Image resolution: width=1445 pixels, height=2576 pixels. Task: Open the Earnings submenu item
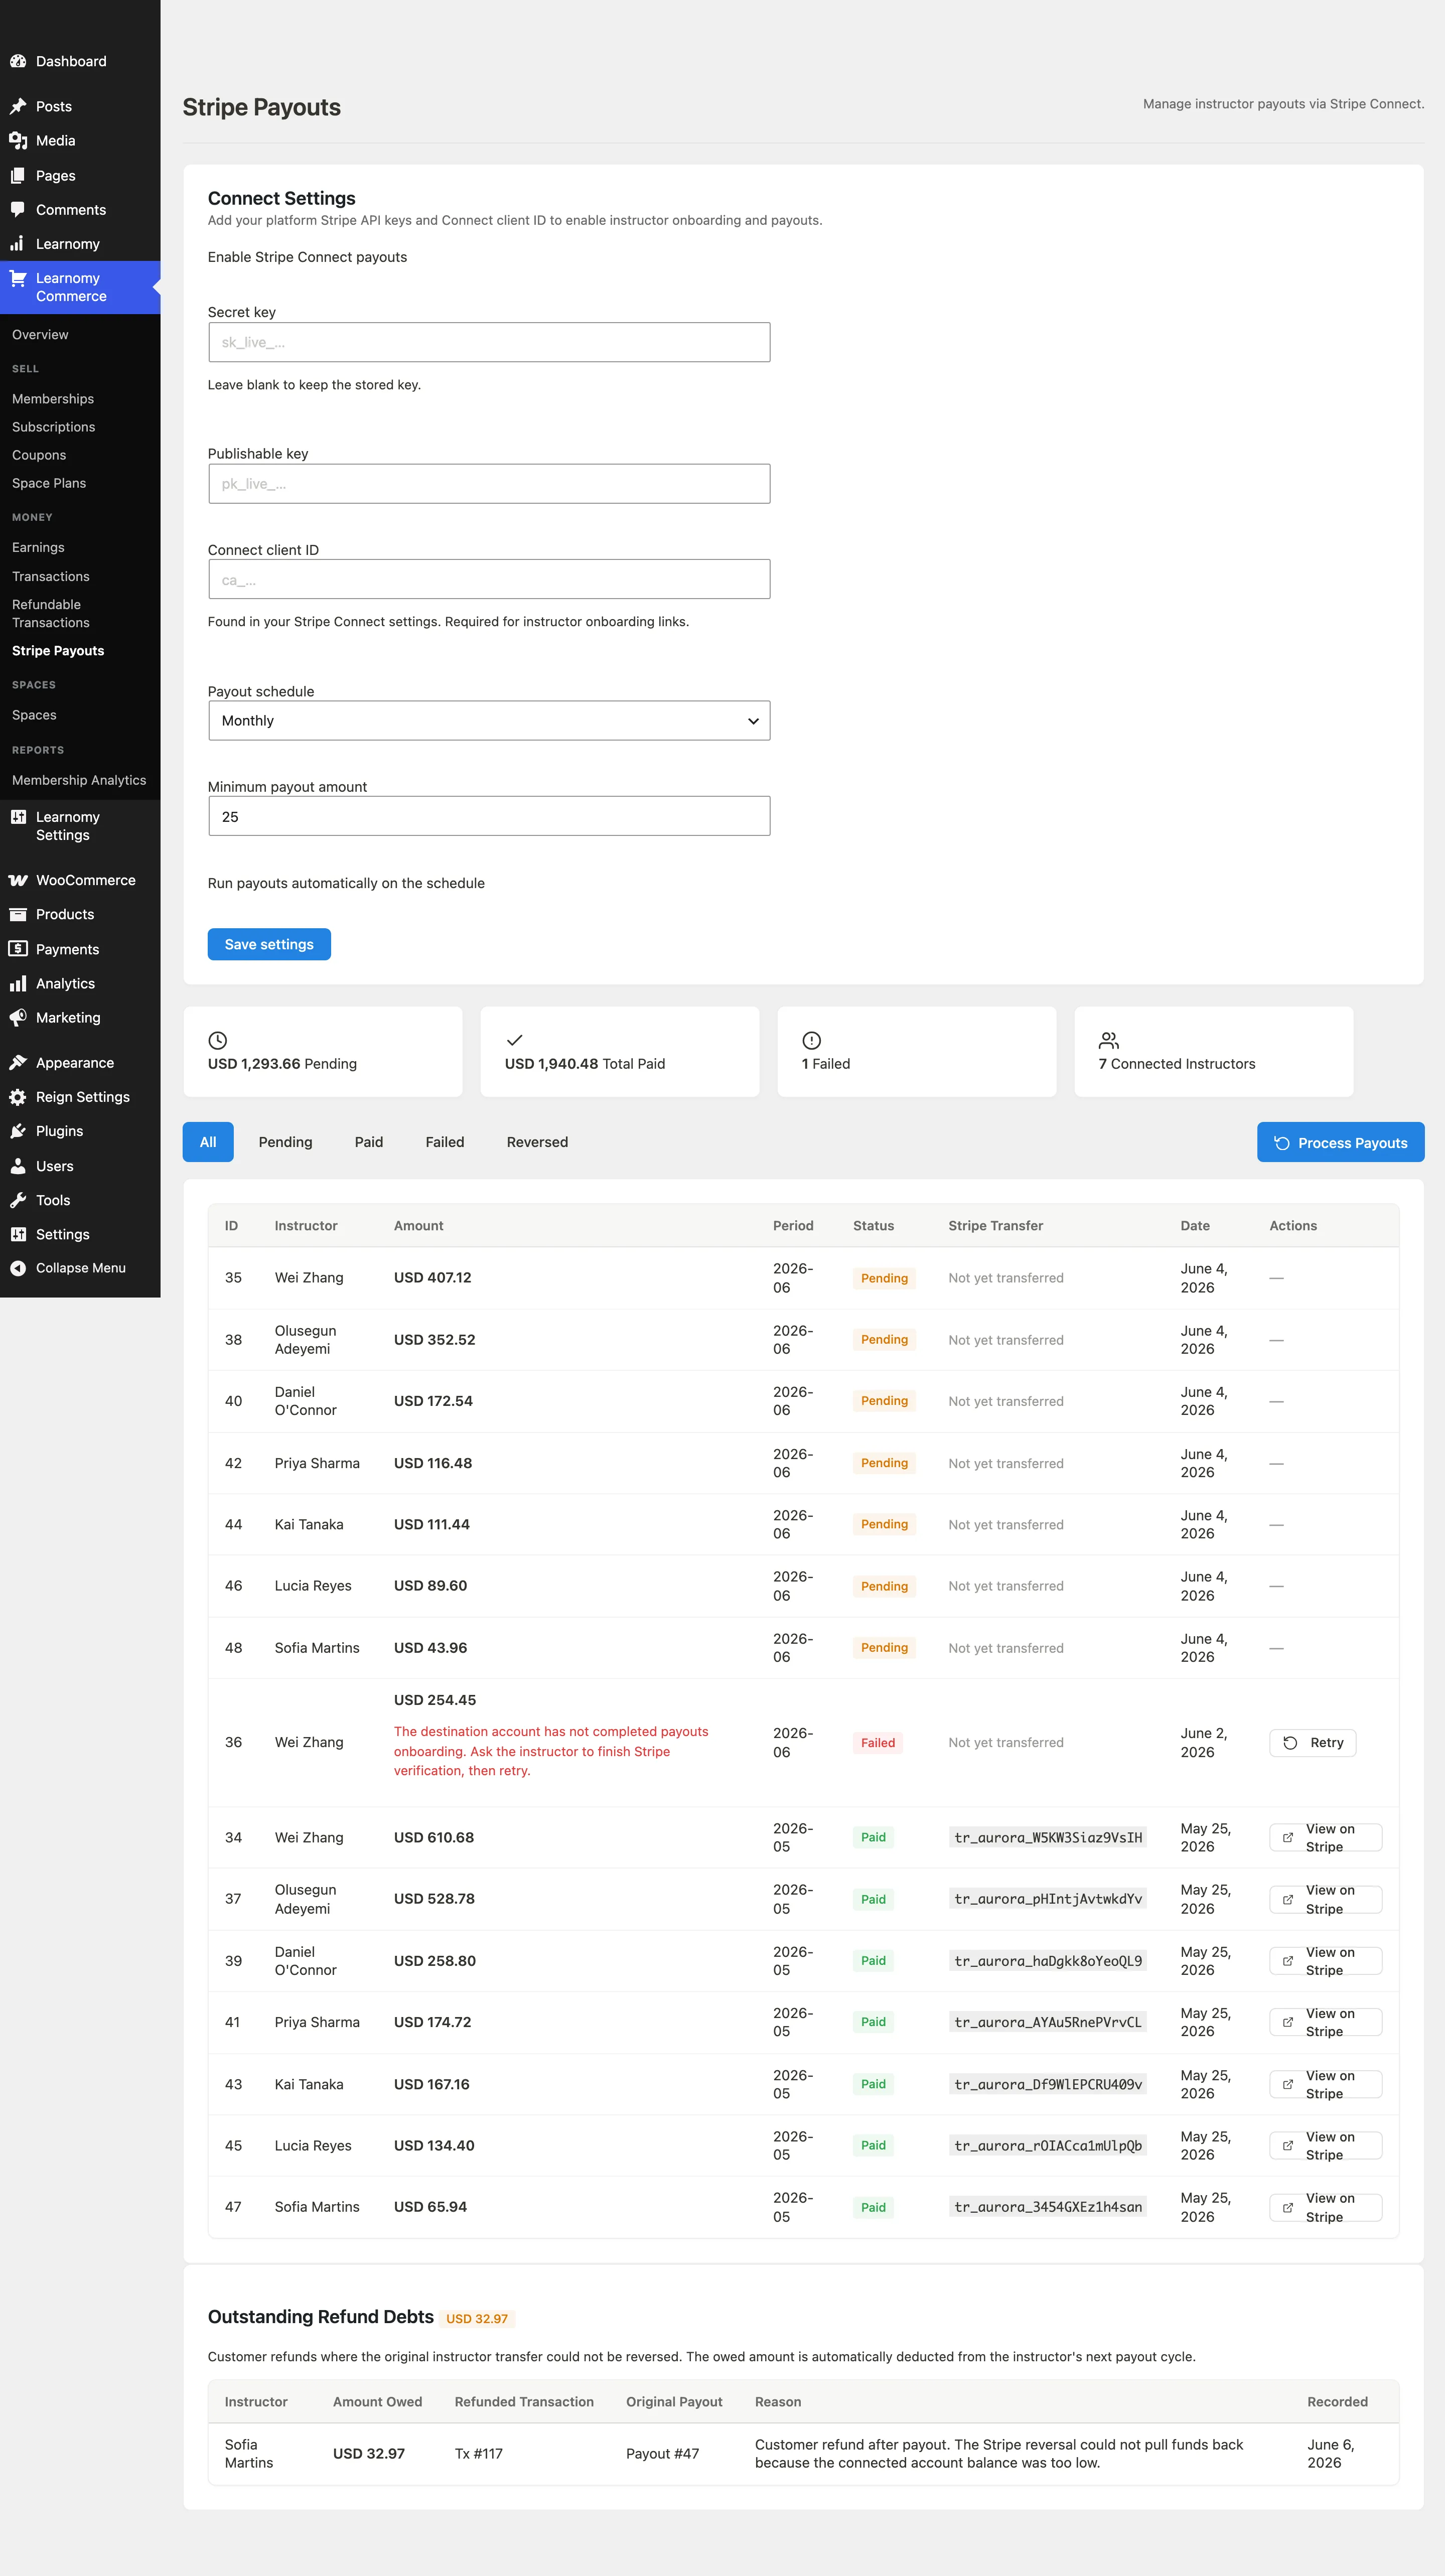coord(38,547)
